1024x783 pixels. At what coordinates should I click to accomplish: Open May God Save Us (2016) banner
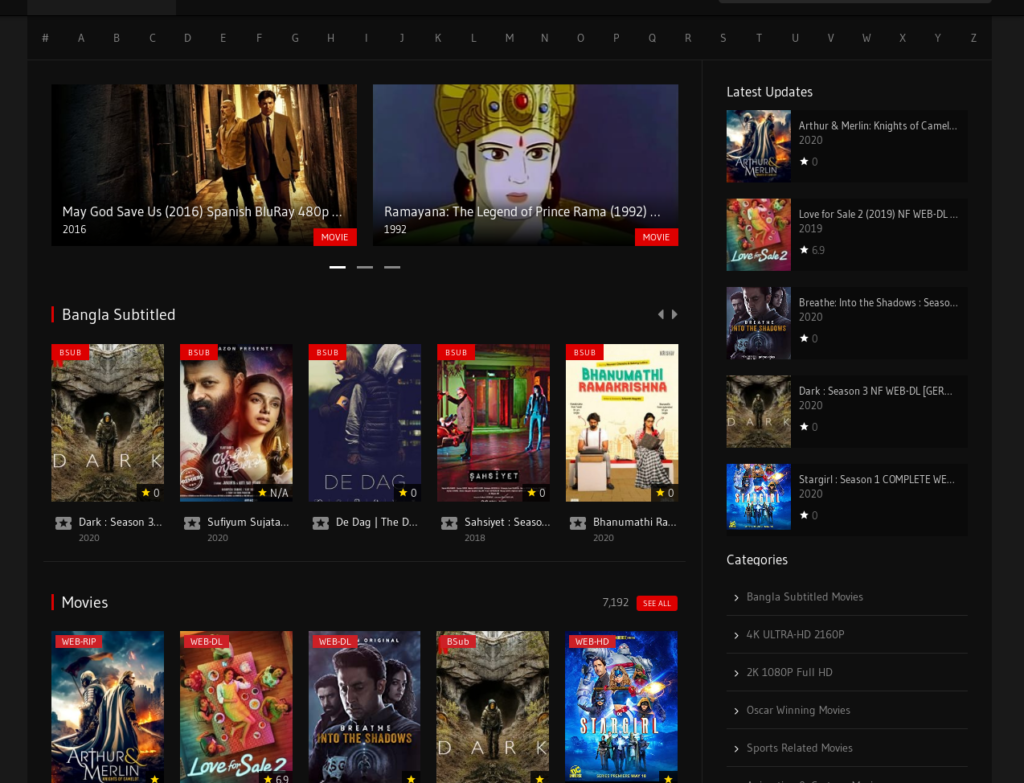pyautogui.click(x=204, y=165)
